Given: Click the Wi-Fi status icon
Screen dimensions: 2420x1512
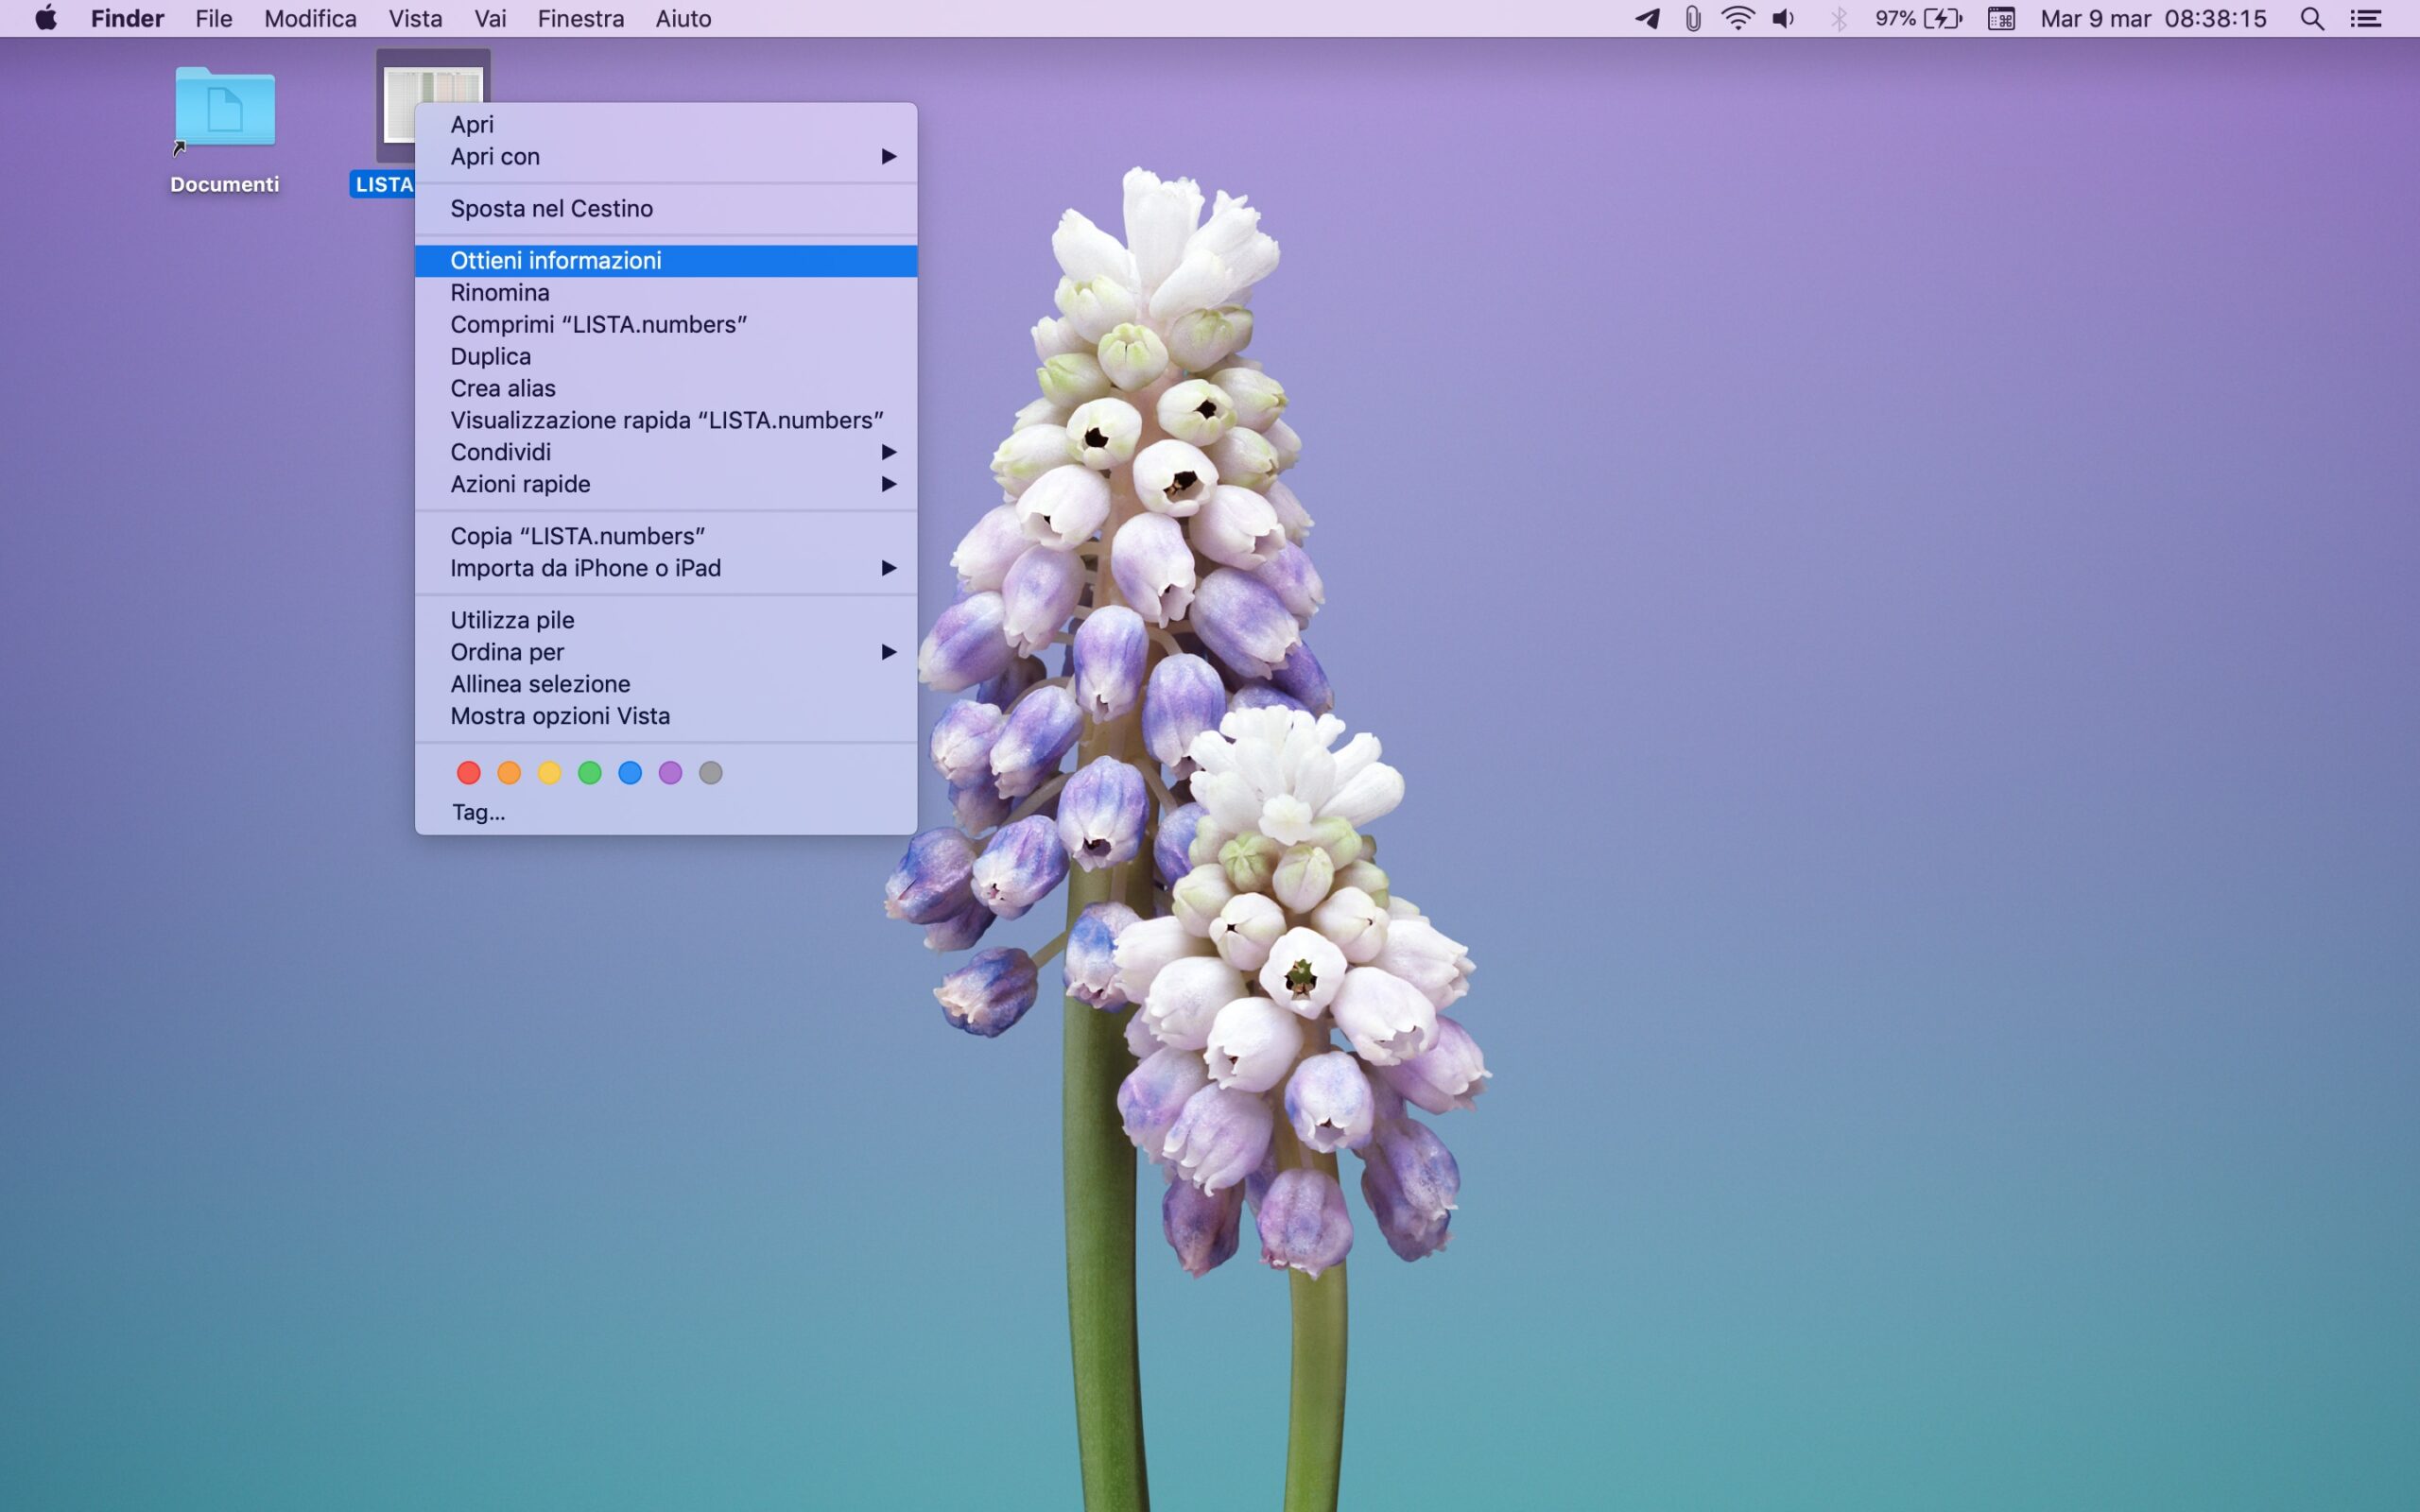Looking at the screenshot, I should click(1738, 18).
